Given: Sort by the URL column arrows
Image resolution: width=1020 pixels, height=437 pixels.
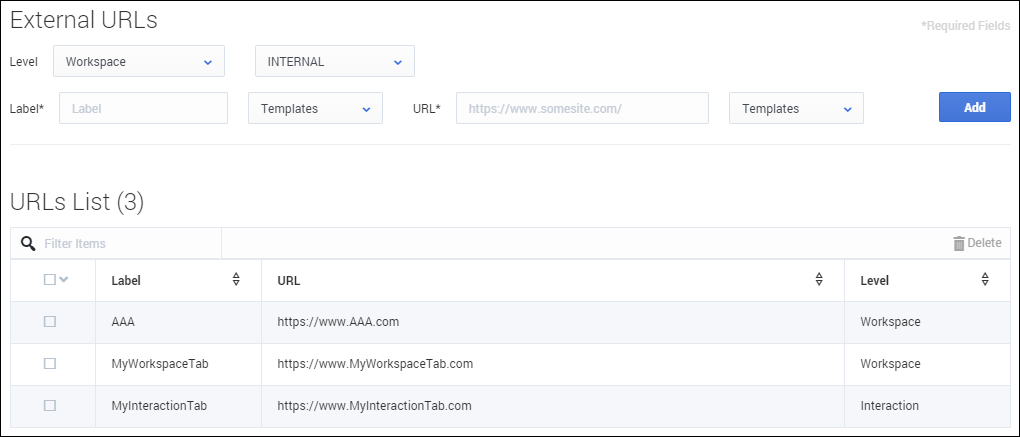Looking at the screenshot, I should coord(819,280).
